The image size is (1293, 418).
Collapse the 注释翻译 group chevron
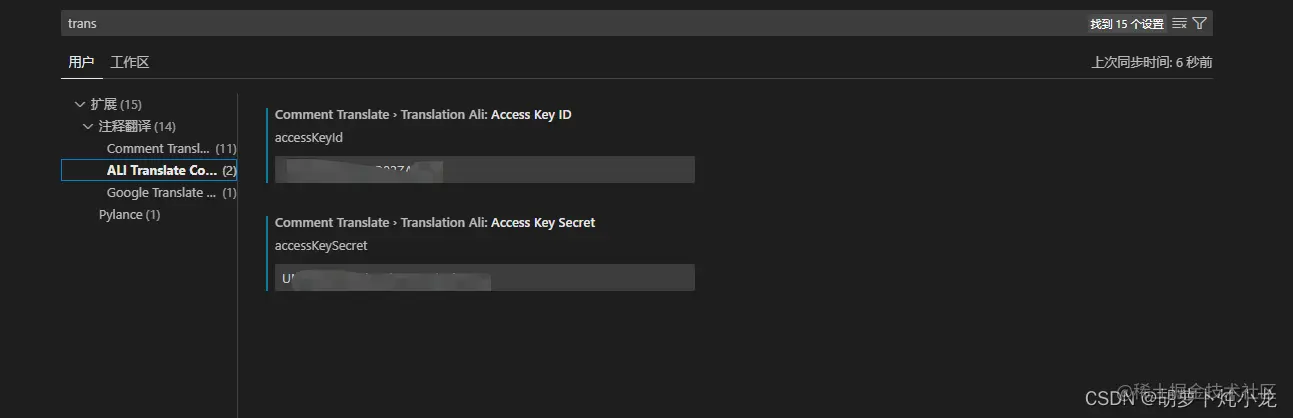[x=88, y=126]
